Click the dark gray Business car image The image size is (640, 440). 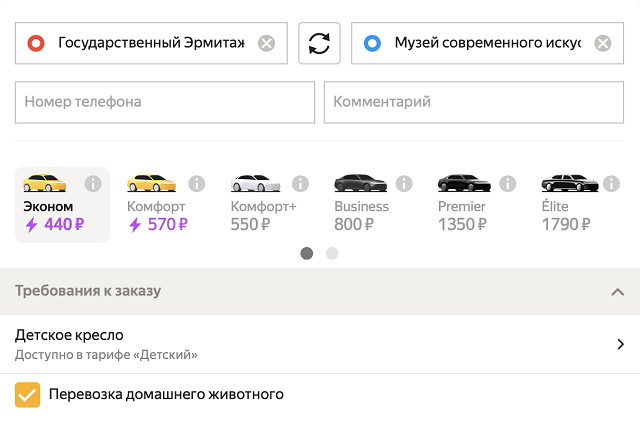[x=360, y=183]
